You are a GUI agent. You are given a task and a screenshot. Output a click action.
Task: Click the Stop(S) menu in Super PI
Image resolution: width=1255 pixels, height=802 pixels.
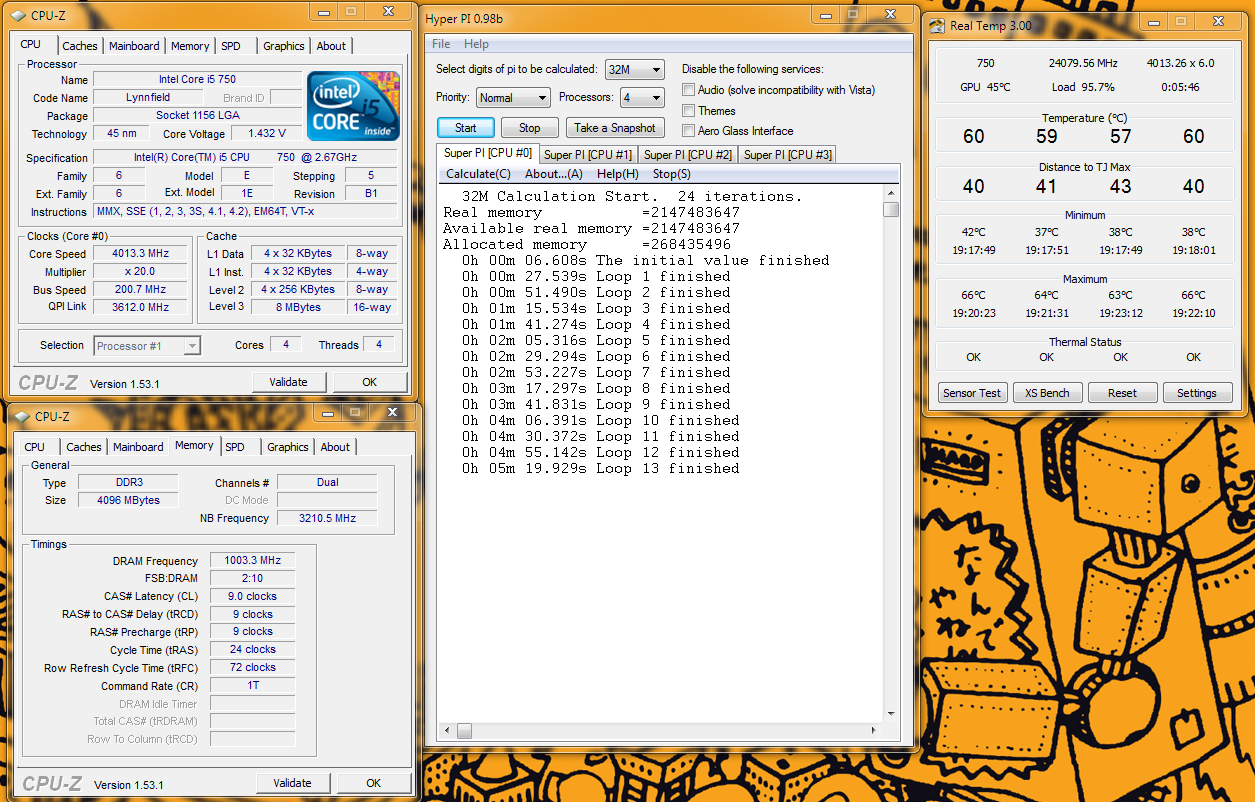pyautogui.click(x=672, y=174)
